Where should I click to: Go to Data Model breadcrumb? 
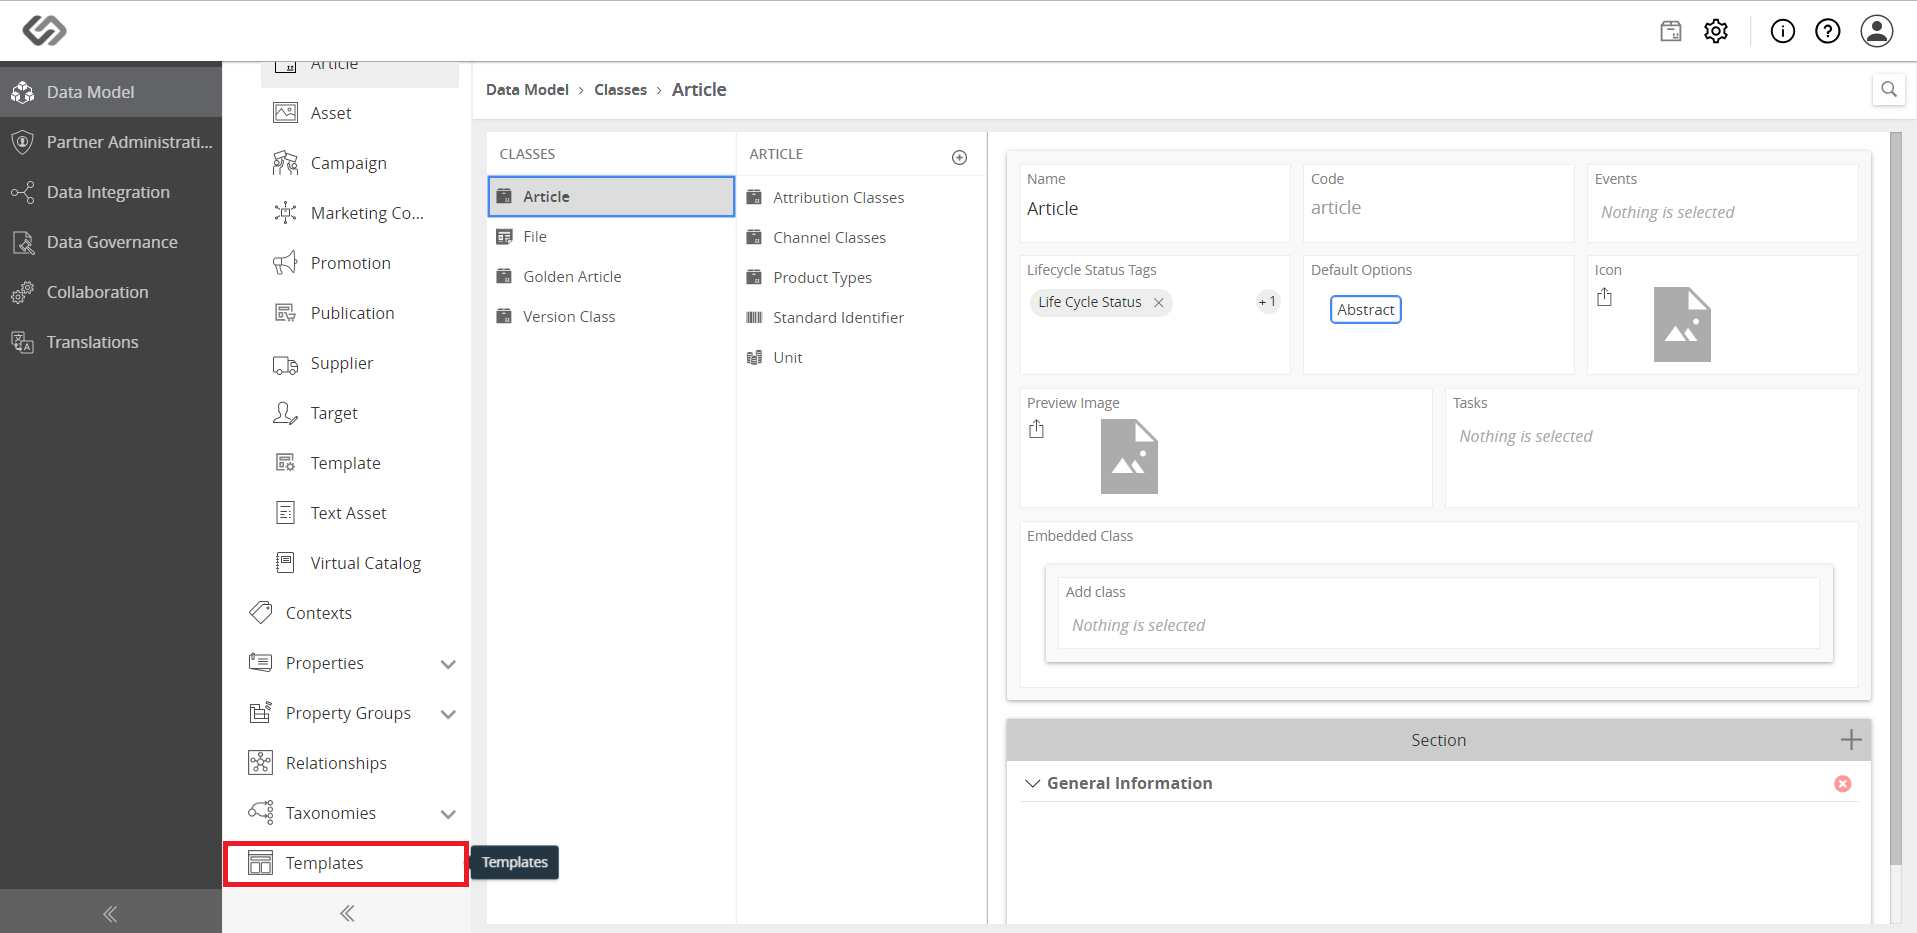tap(527, 90)
